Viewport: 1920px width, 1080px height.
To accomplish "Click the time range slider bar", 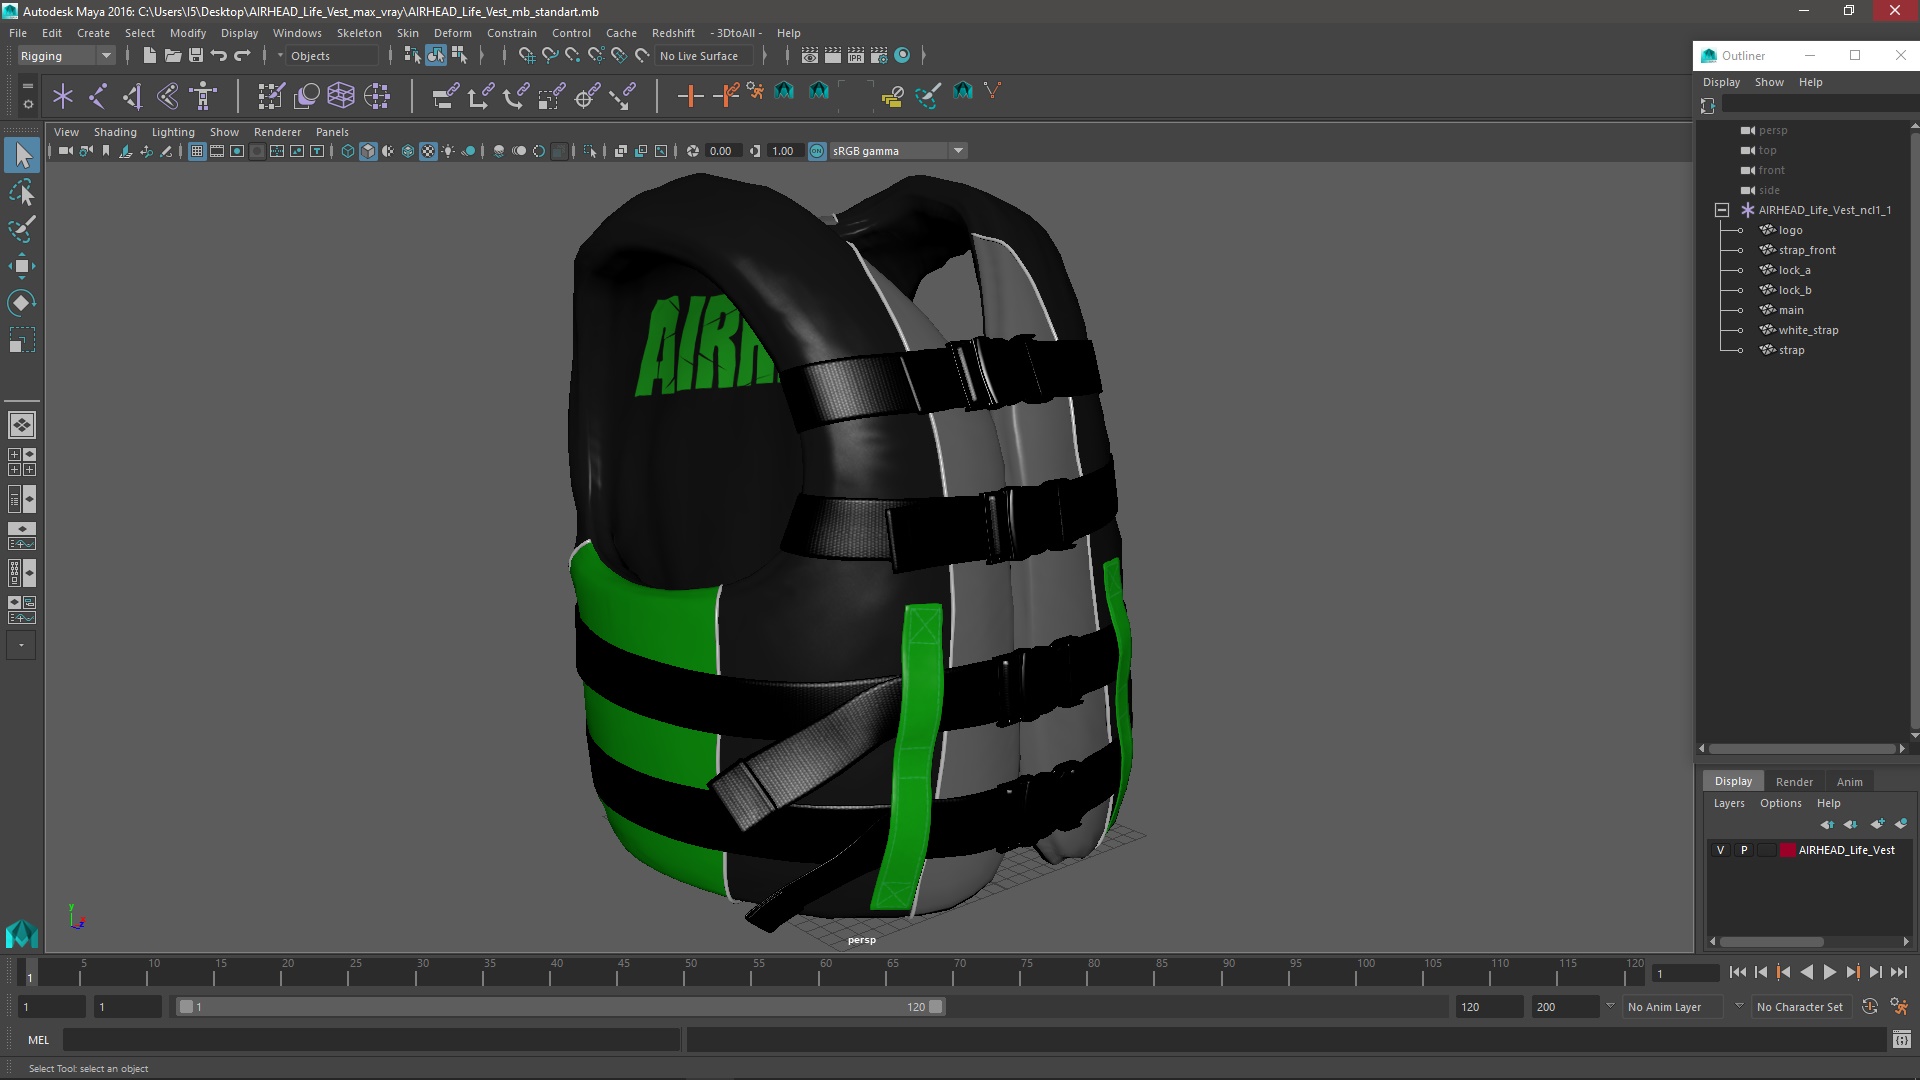I will pos(560,1007).
